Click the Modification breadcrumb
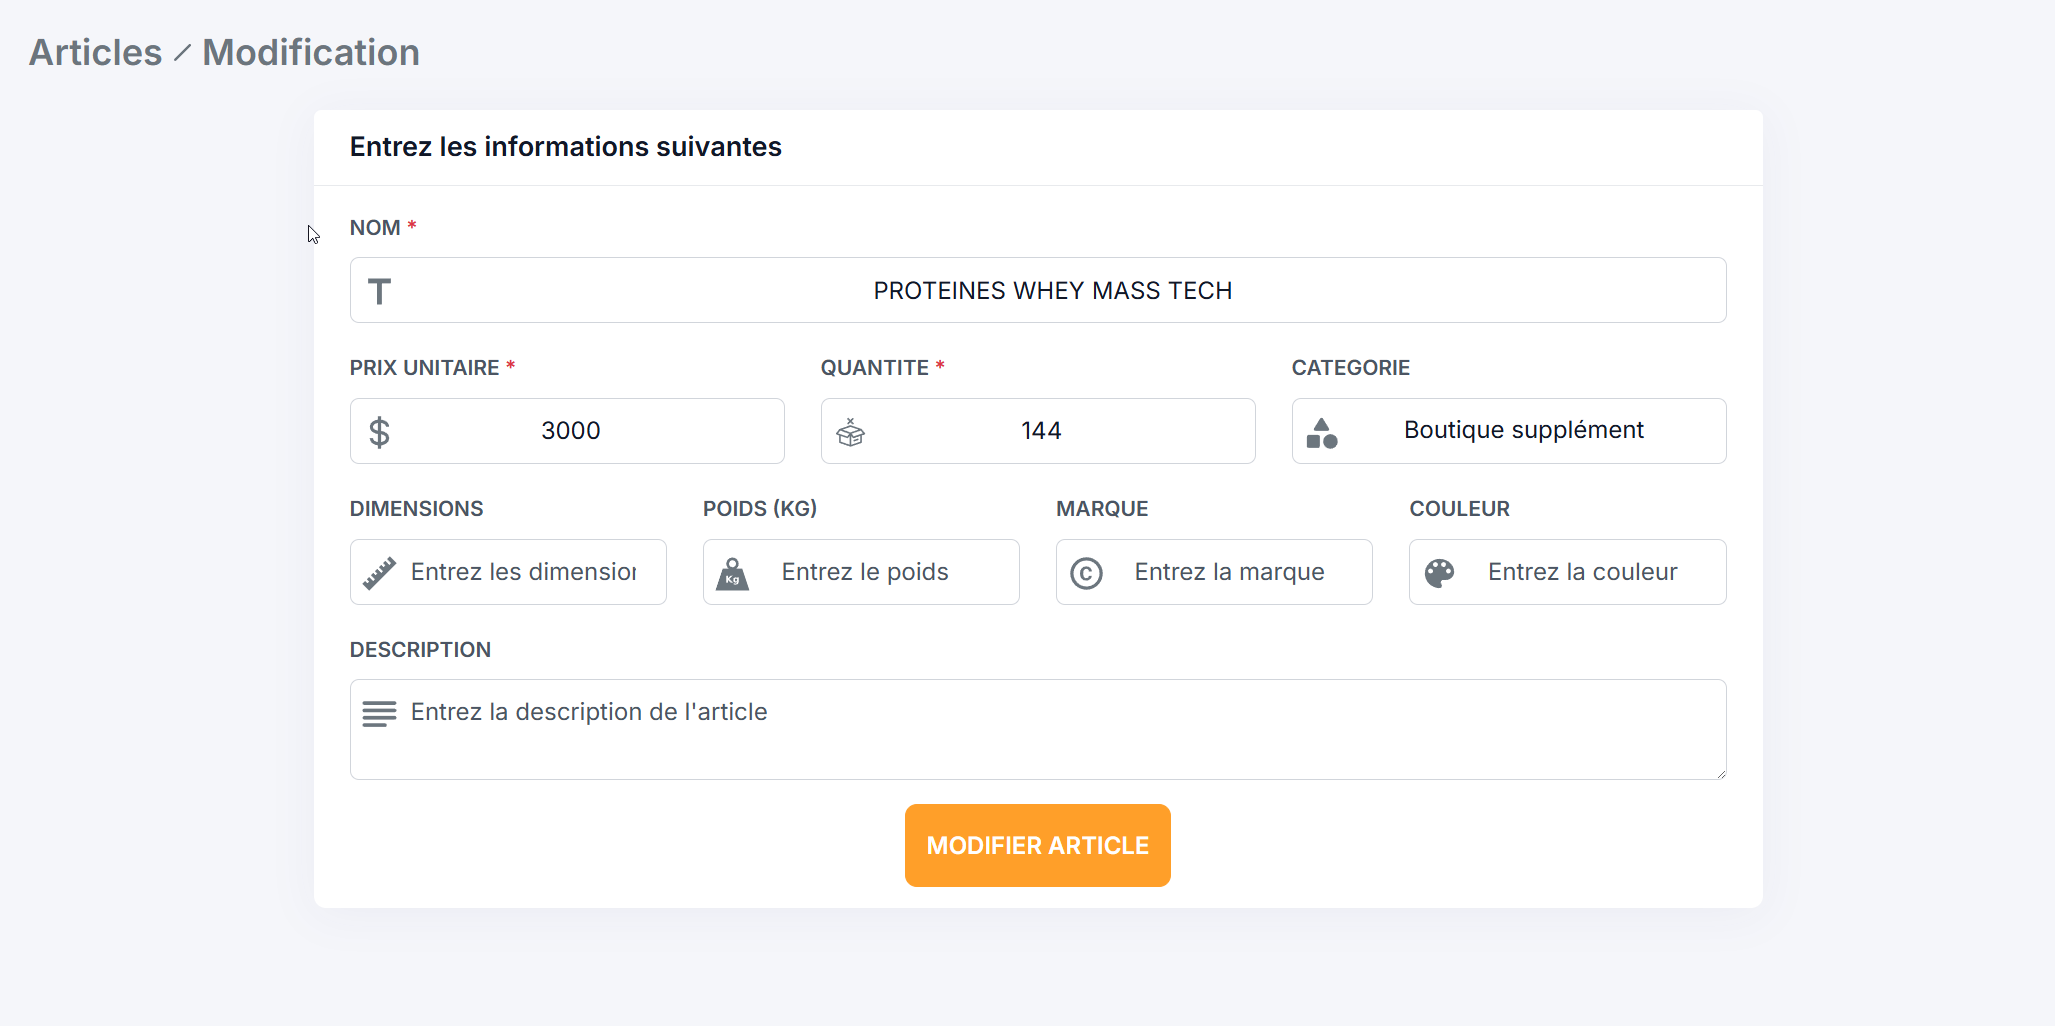2055x1026 pixels. coord(311,53)
